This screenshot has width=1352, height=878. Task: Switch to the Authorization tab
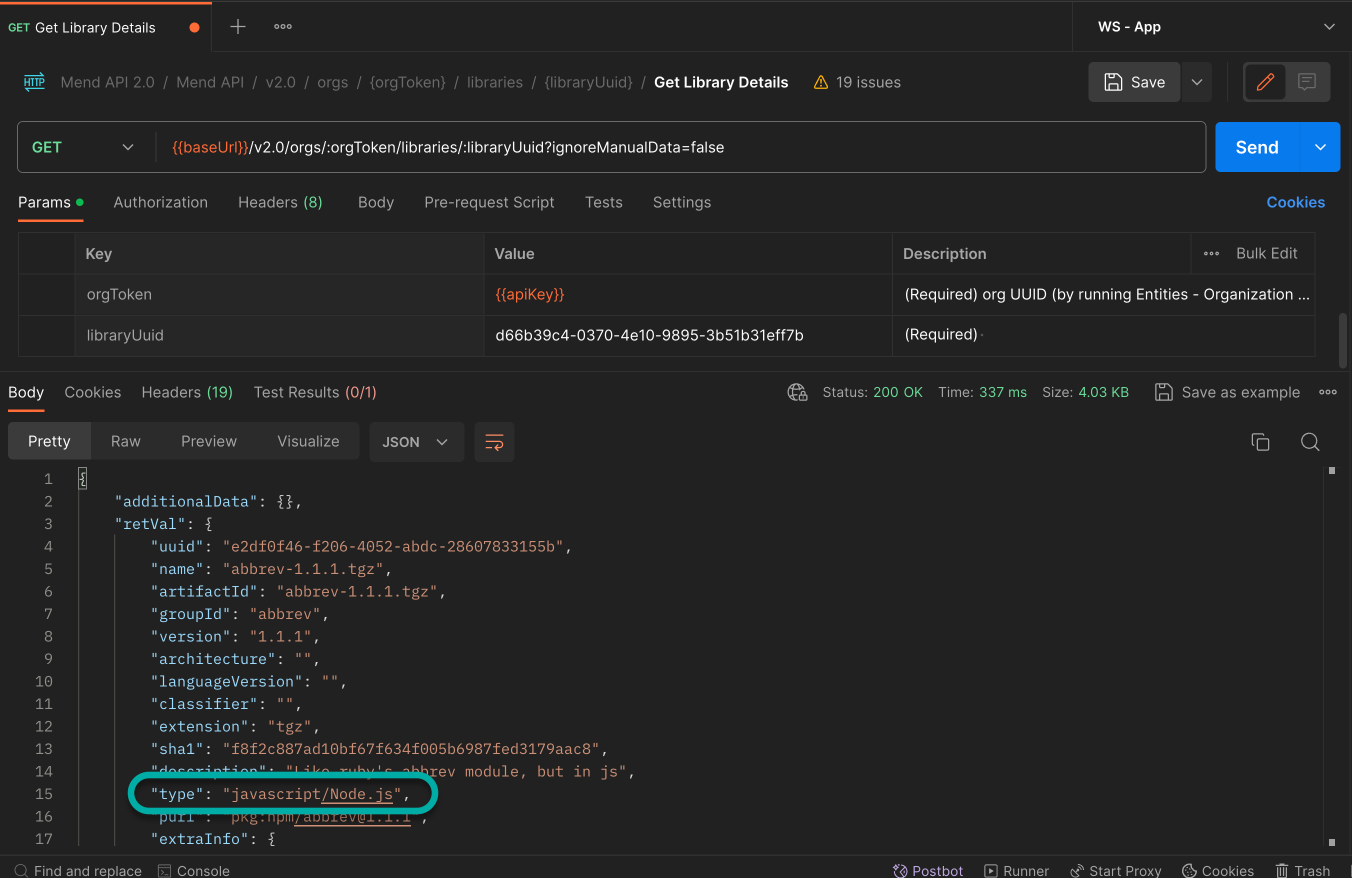pyautogui.click(x=160, y=202)
